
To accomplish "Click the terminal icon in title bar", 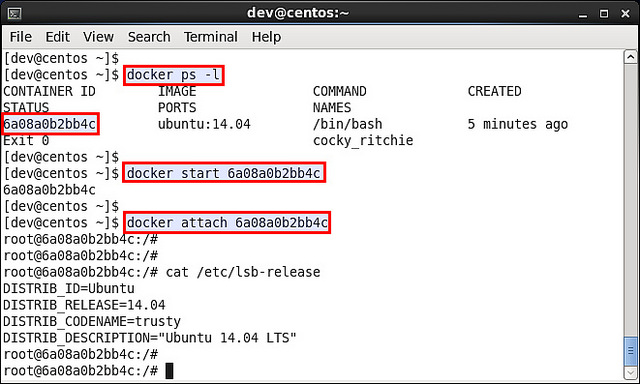I will pos(14,14).
